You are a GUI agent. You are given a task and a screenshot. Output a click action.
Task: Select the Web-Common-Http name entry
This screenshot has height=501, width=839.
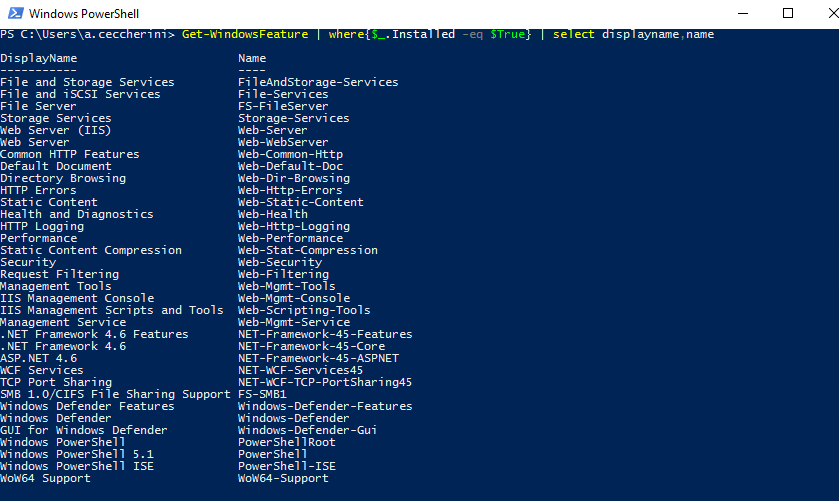291,154
